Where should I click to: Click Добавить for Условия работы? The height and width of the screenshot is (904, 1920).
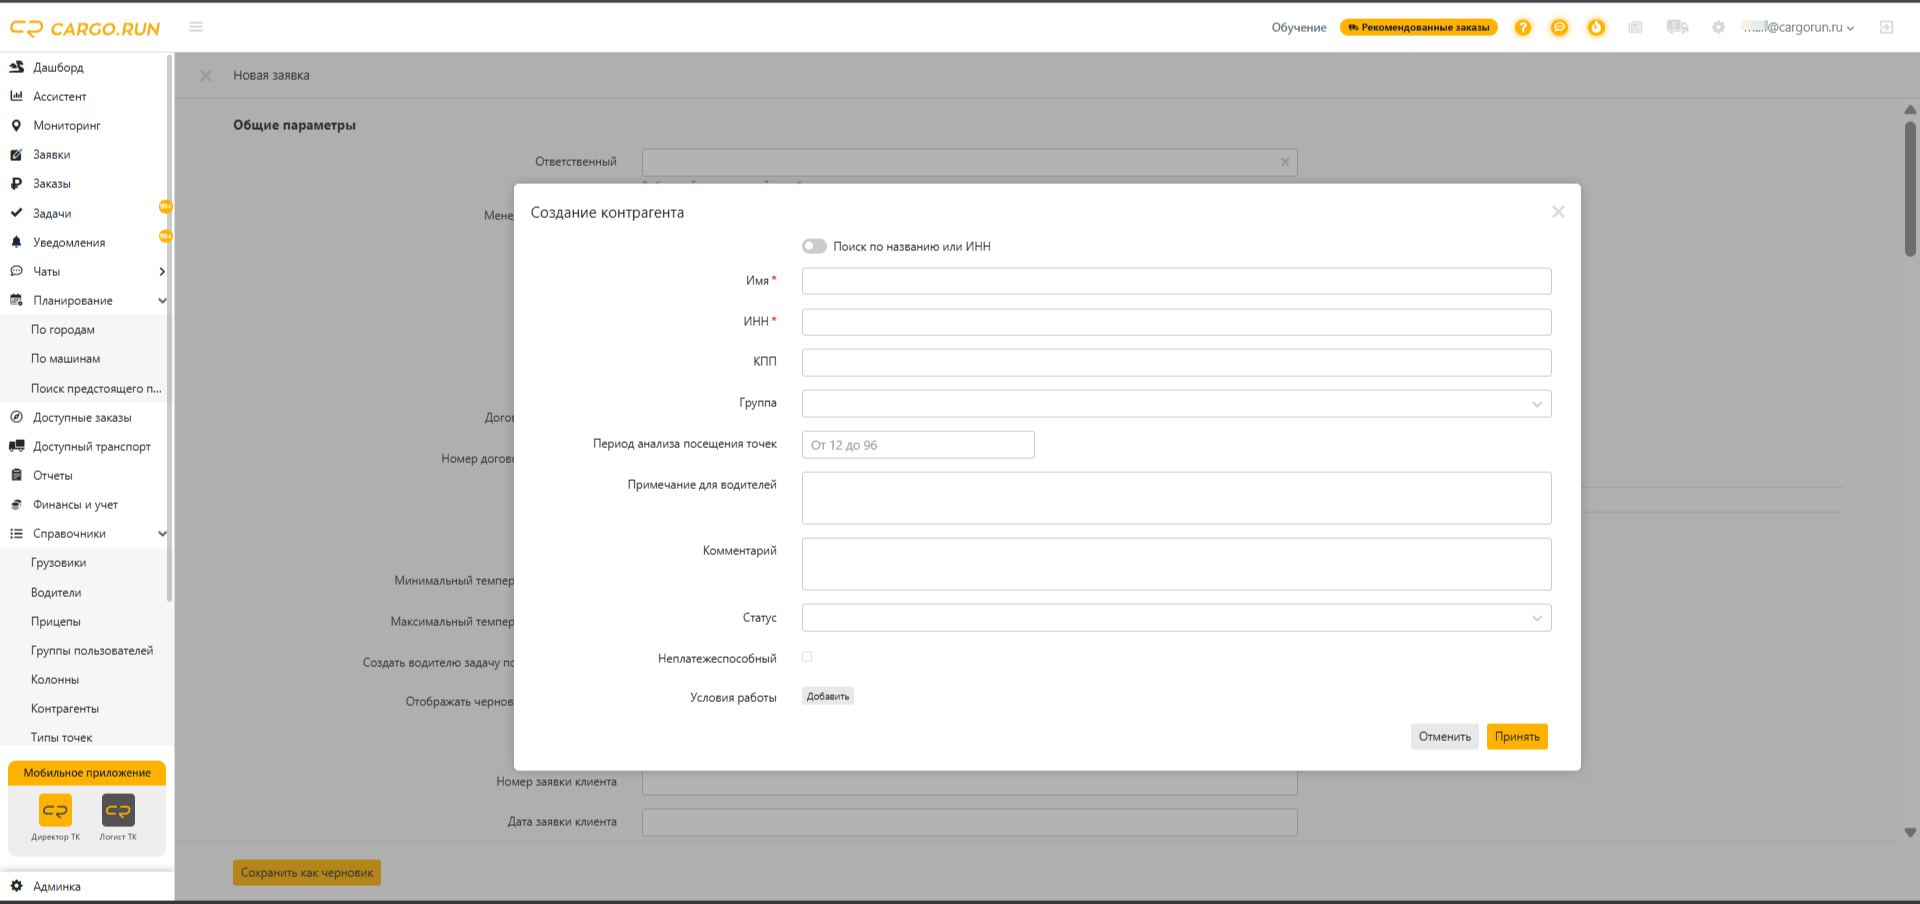[x=828, y=697]
